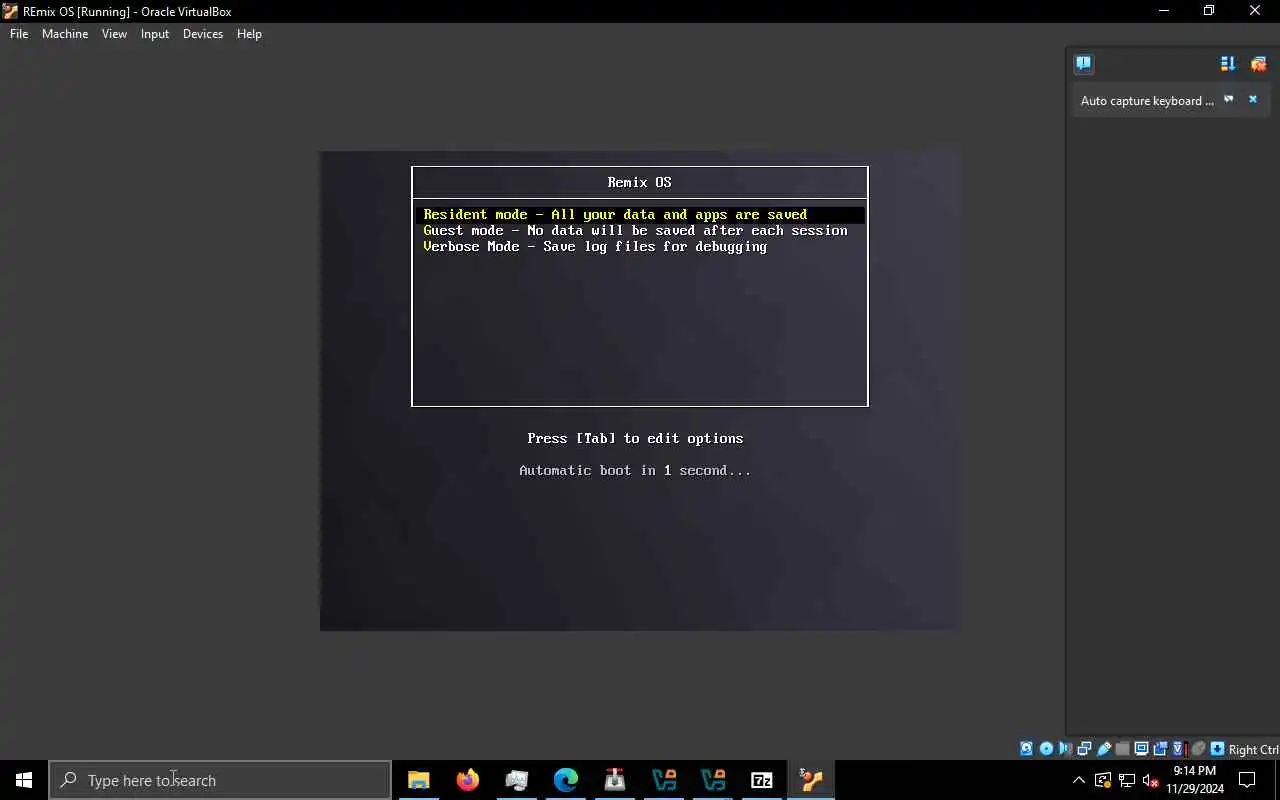Click the don't-show-again icon on keyboard notification
The height and width of the screenshot is (800, 1280).
pos(1229,99)
